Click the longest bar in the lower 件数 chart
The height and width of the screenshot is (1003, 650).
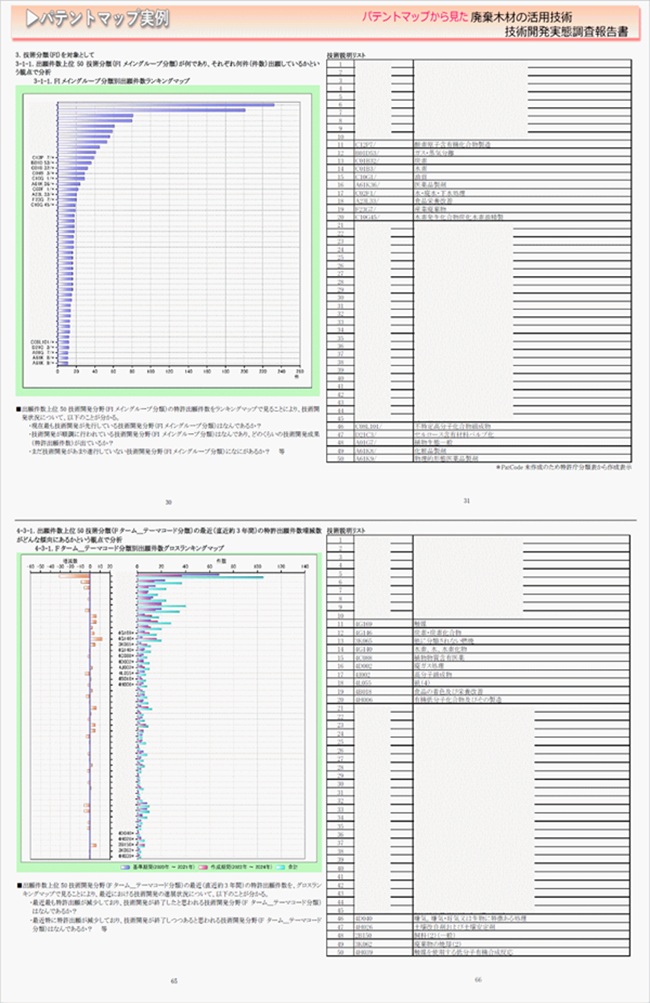[199, 577]
